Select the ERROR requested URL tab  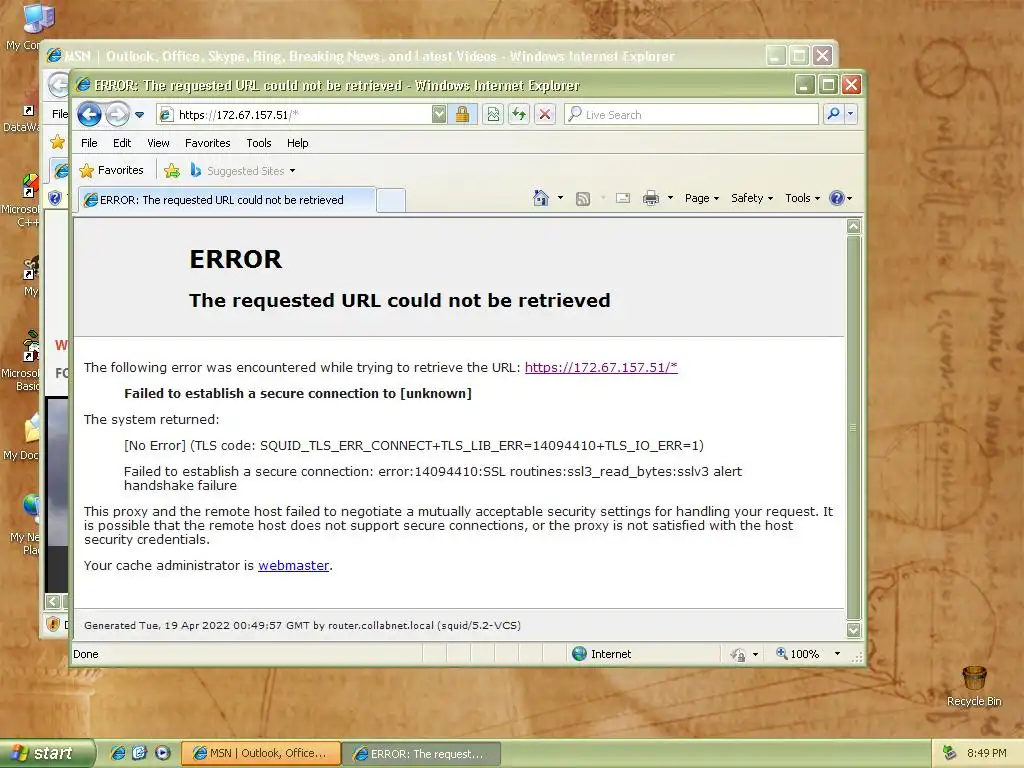(x=227, y=200)
